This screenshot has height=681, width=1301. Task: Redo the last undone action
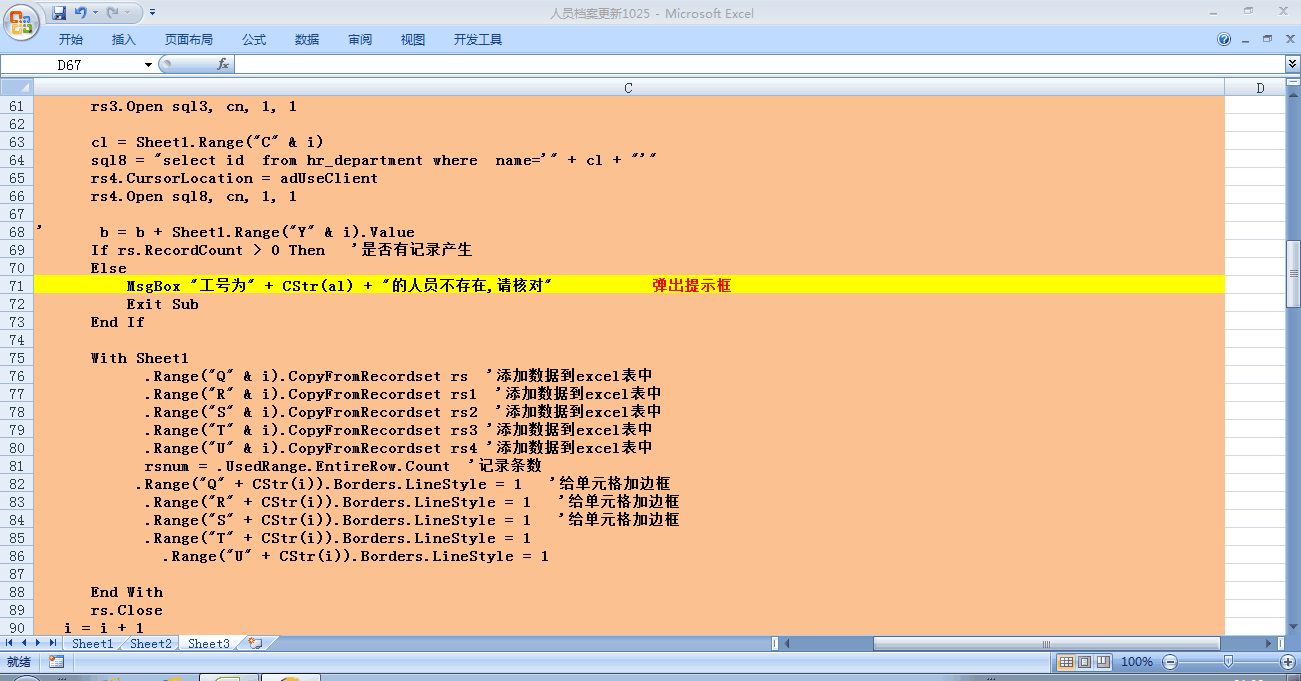[x=112, y=13]
